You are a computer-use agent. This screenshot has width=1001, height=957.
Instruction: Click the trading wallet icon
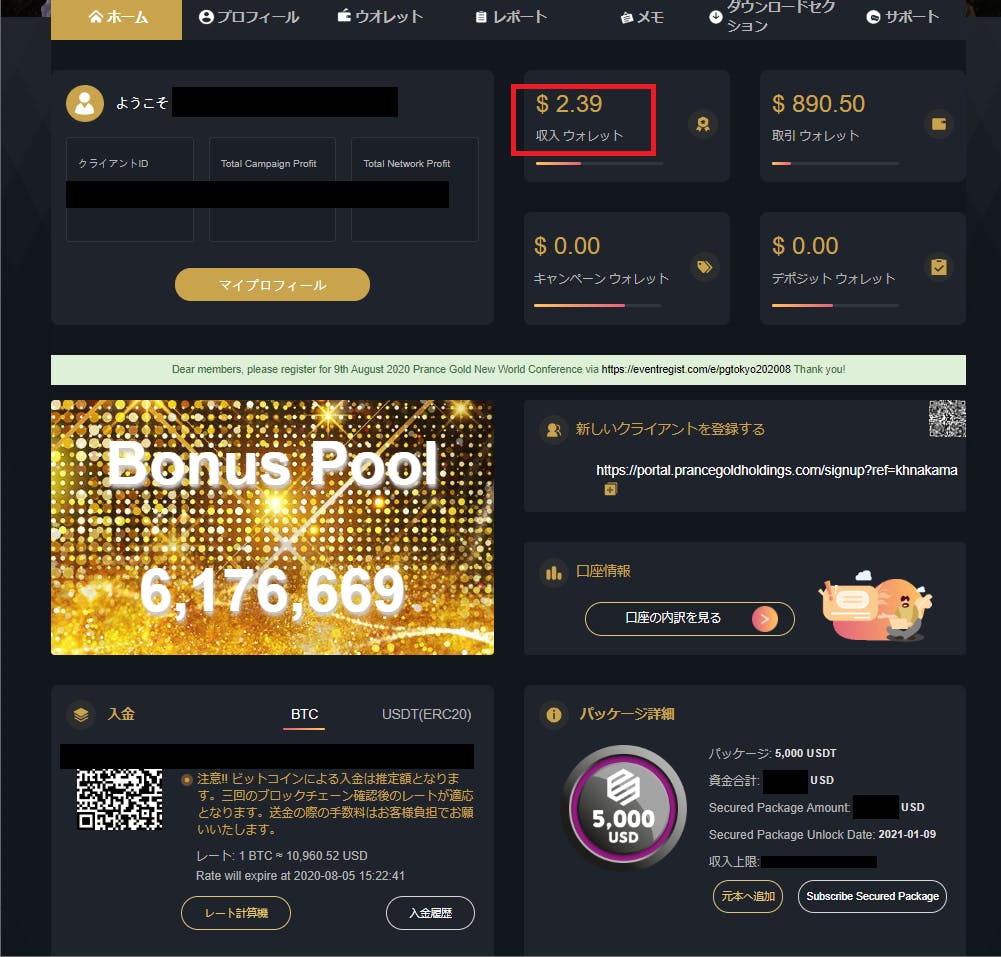938,124
